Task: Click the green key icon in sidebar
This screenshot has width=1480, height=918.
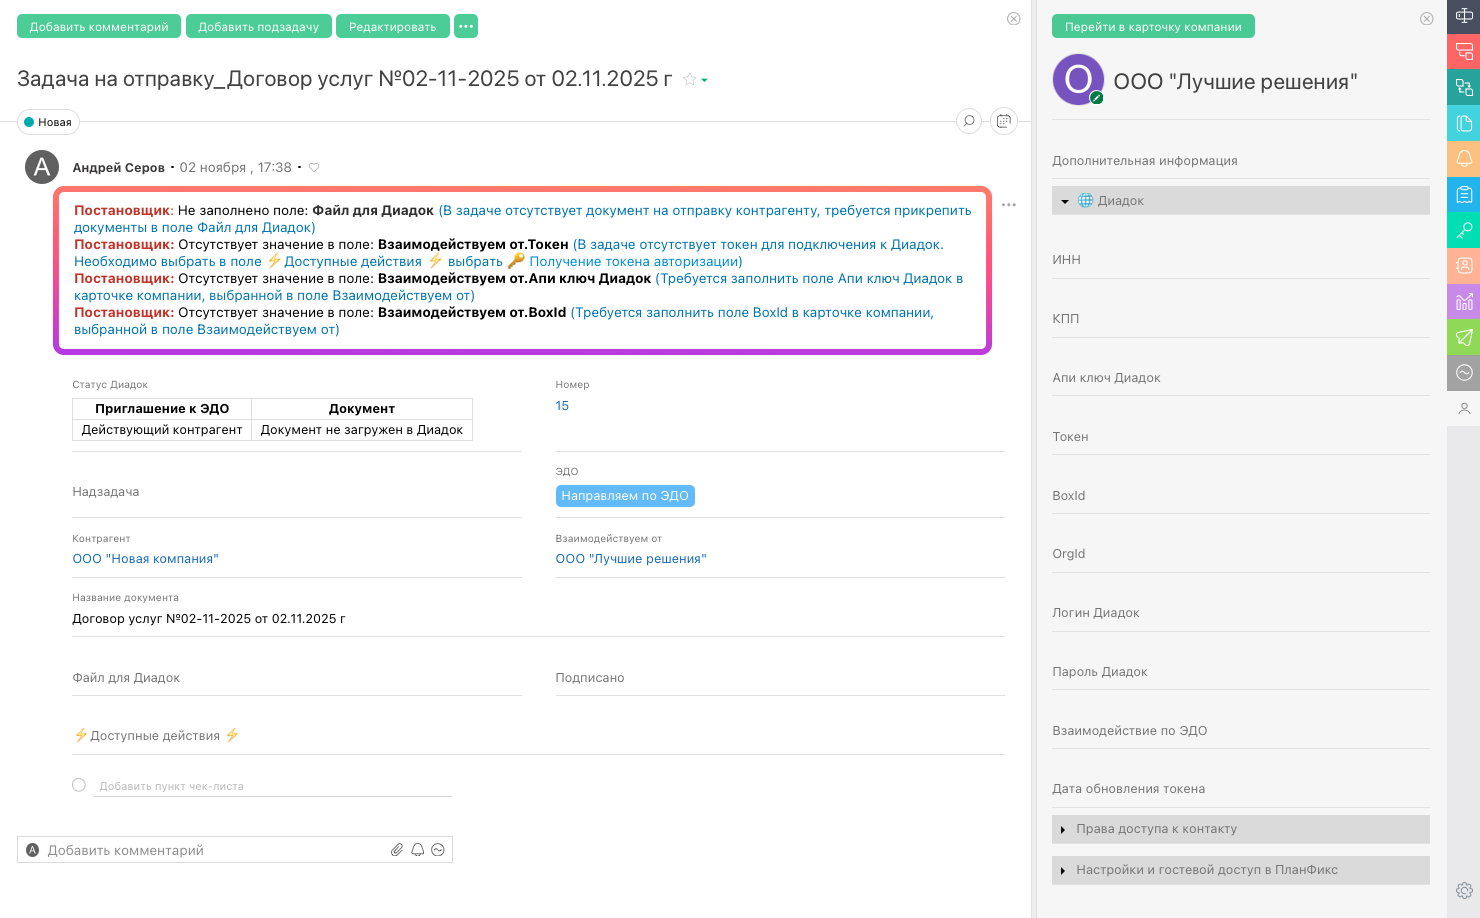Action: click(x=1464, y=230)
